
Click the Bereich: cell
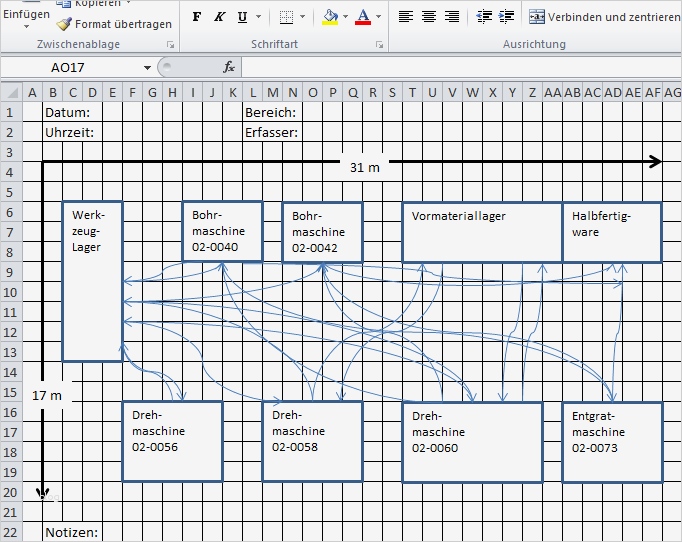tap(271, 113)
